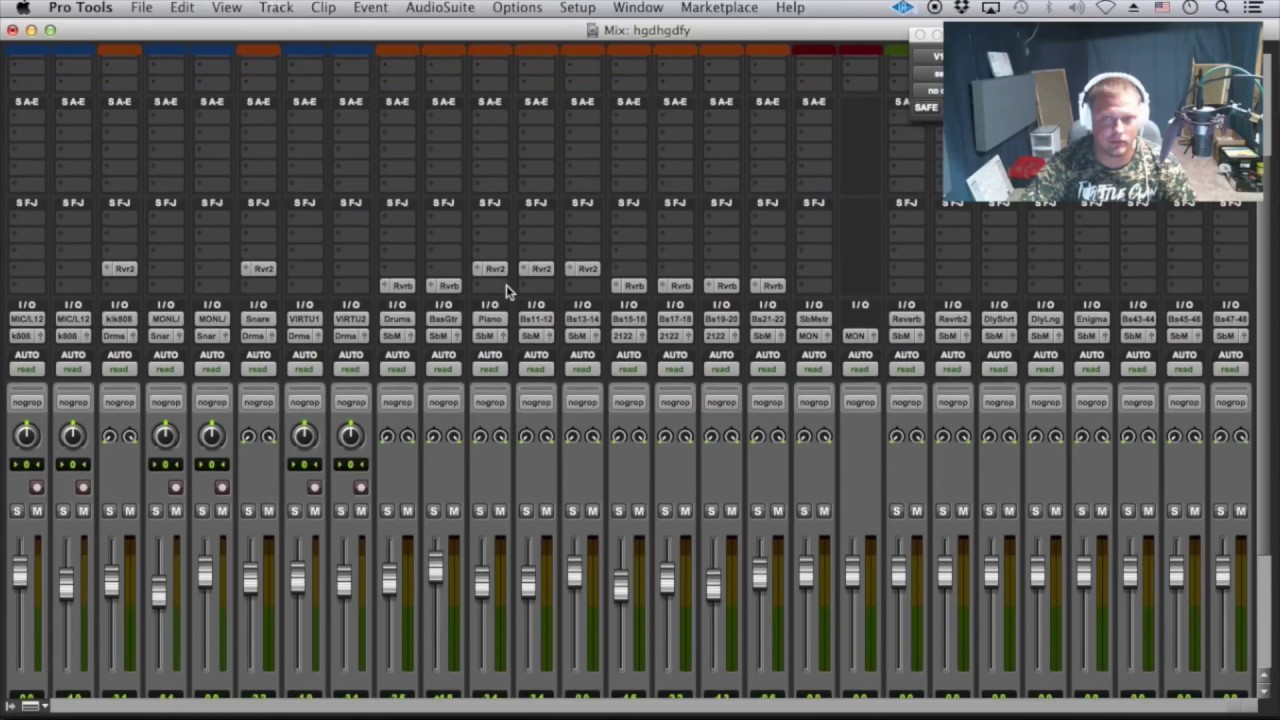Open the Time Machine menu bar icon

pos(1020,8)
